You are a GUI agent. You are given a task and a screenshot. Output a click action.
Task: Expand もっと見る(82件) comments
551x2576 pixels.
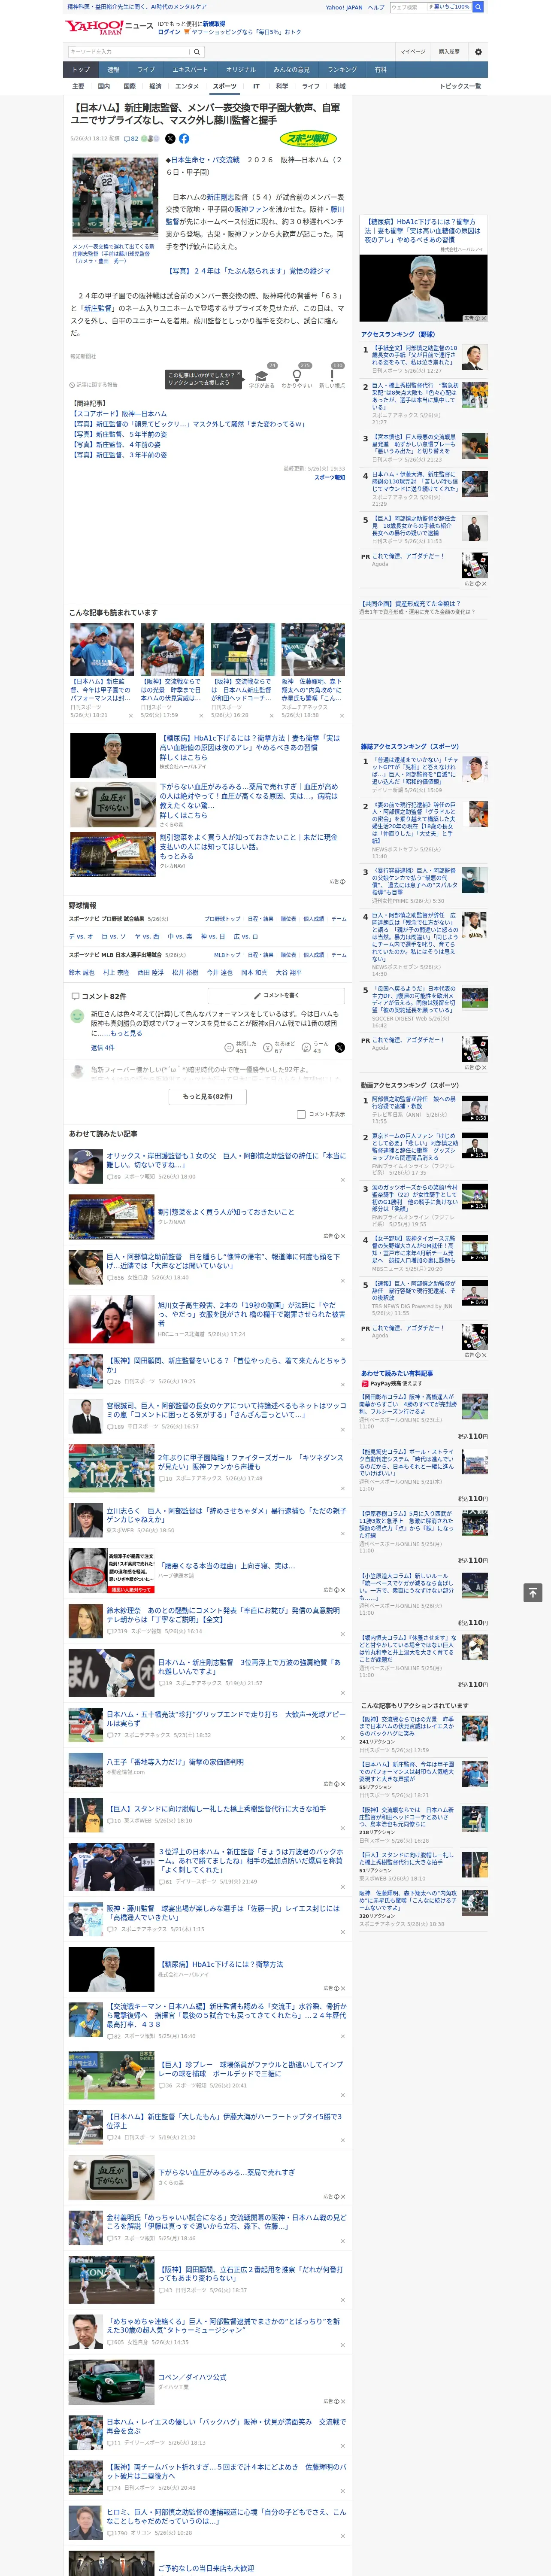coord(208,1097)
